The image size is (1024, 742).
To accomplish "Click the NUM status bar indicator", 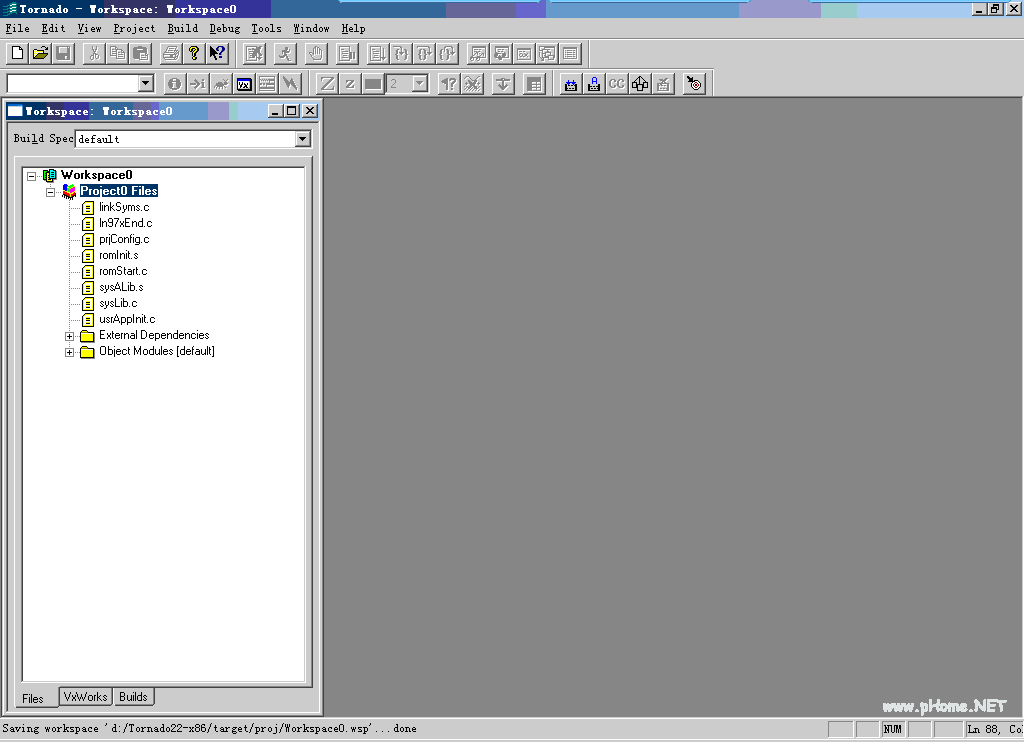I will tap(893, 729).
